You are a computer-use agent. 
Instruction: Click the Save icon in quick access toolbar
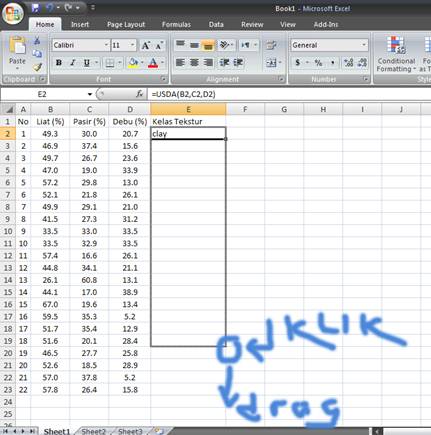coord(35,7)
